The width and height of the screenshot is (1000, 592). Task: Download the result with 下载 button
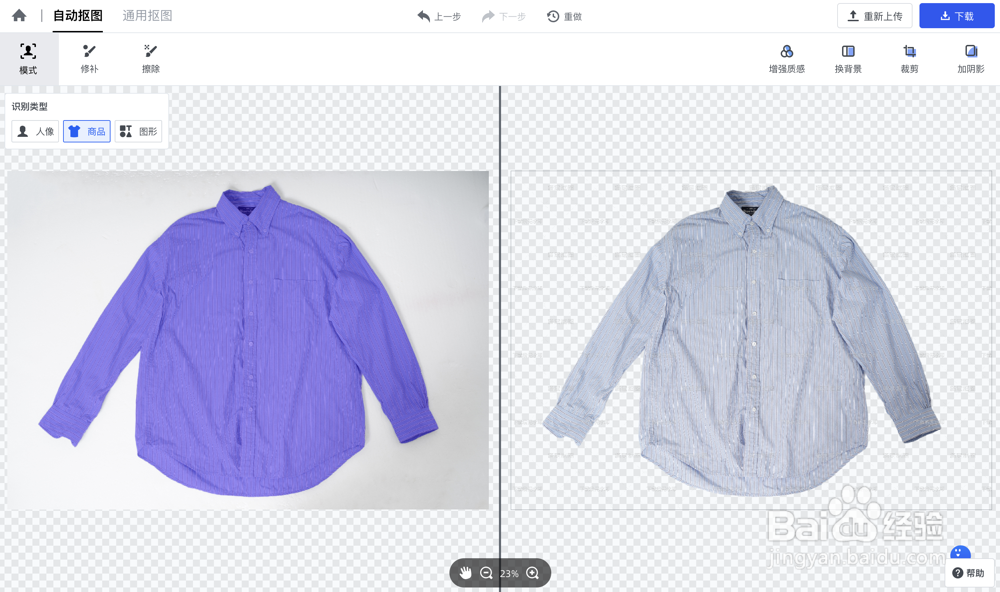point(957,16)
